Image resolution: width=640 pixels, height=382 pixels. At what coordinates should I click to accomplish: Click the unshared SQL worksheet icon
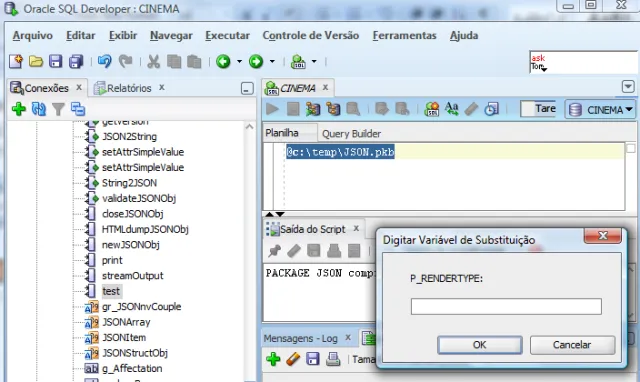click(x=432, y=109)
